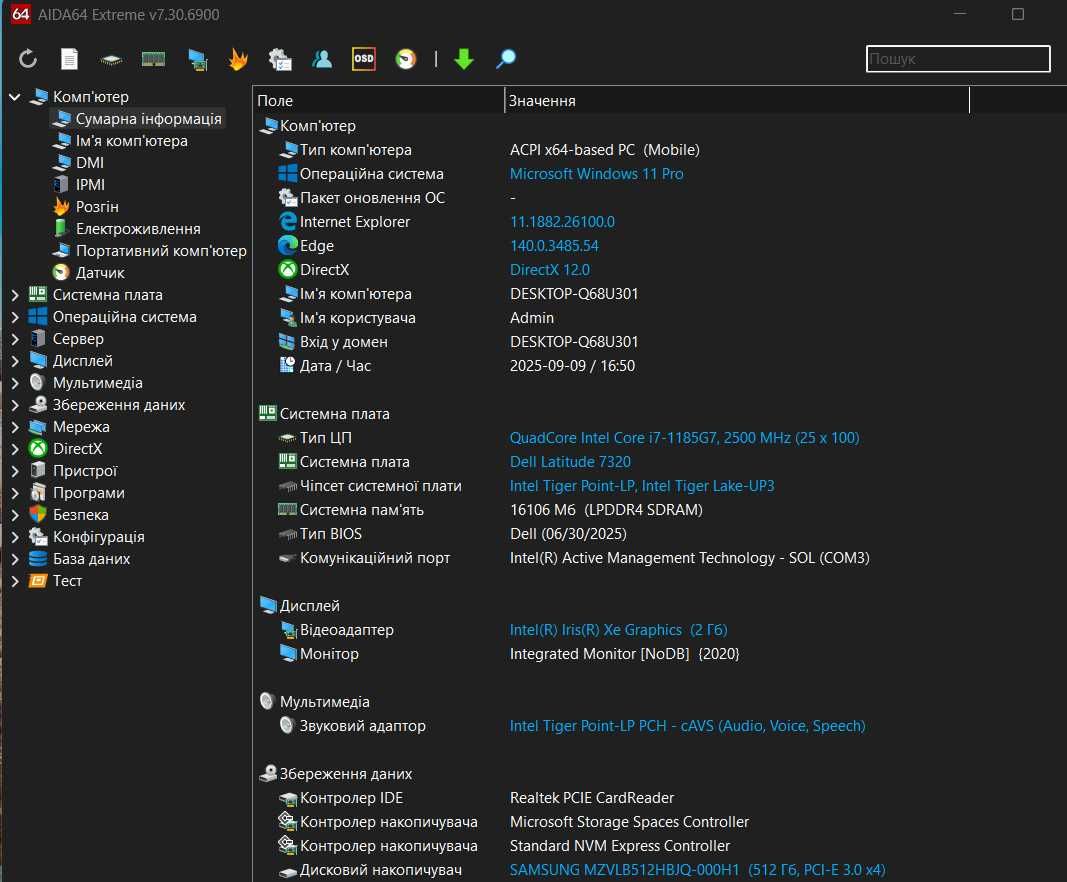
Task: Open the Internet Explorer version 11.1882.26100.0 link
Action: click(x=562, y=222)
